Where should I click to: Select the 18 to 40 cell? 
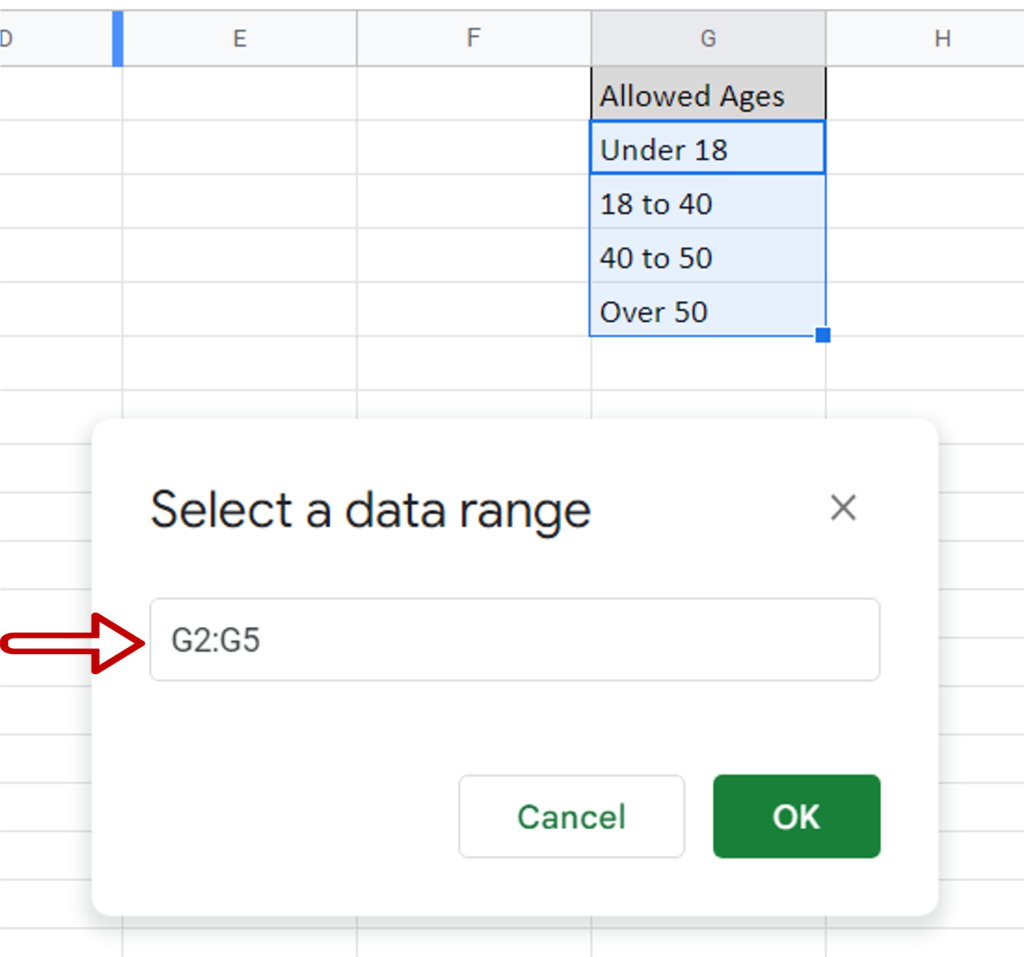pyautogui.click(x=708, y=203)
